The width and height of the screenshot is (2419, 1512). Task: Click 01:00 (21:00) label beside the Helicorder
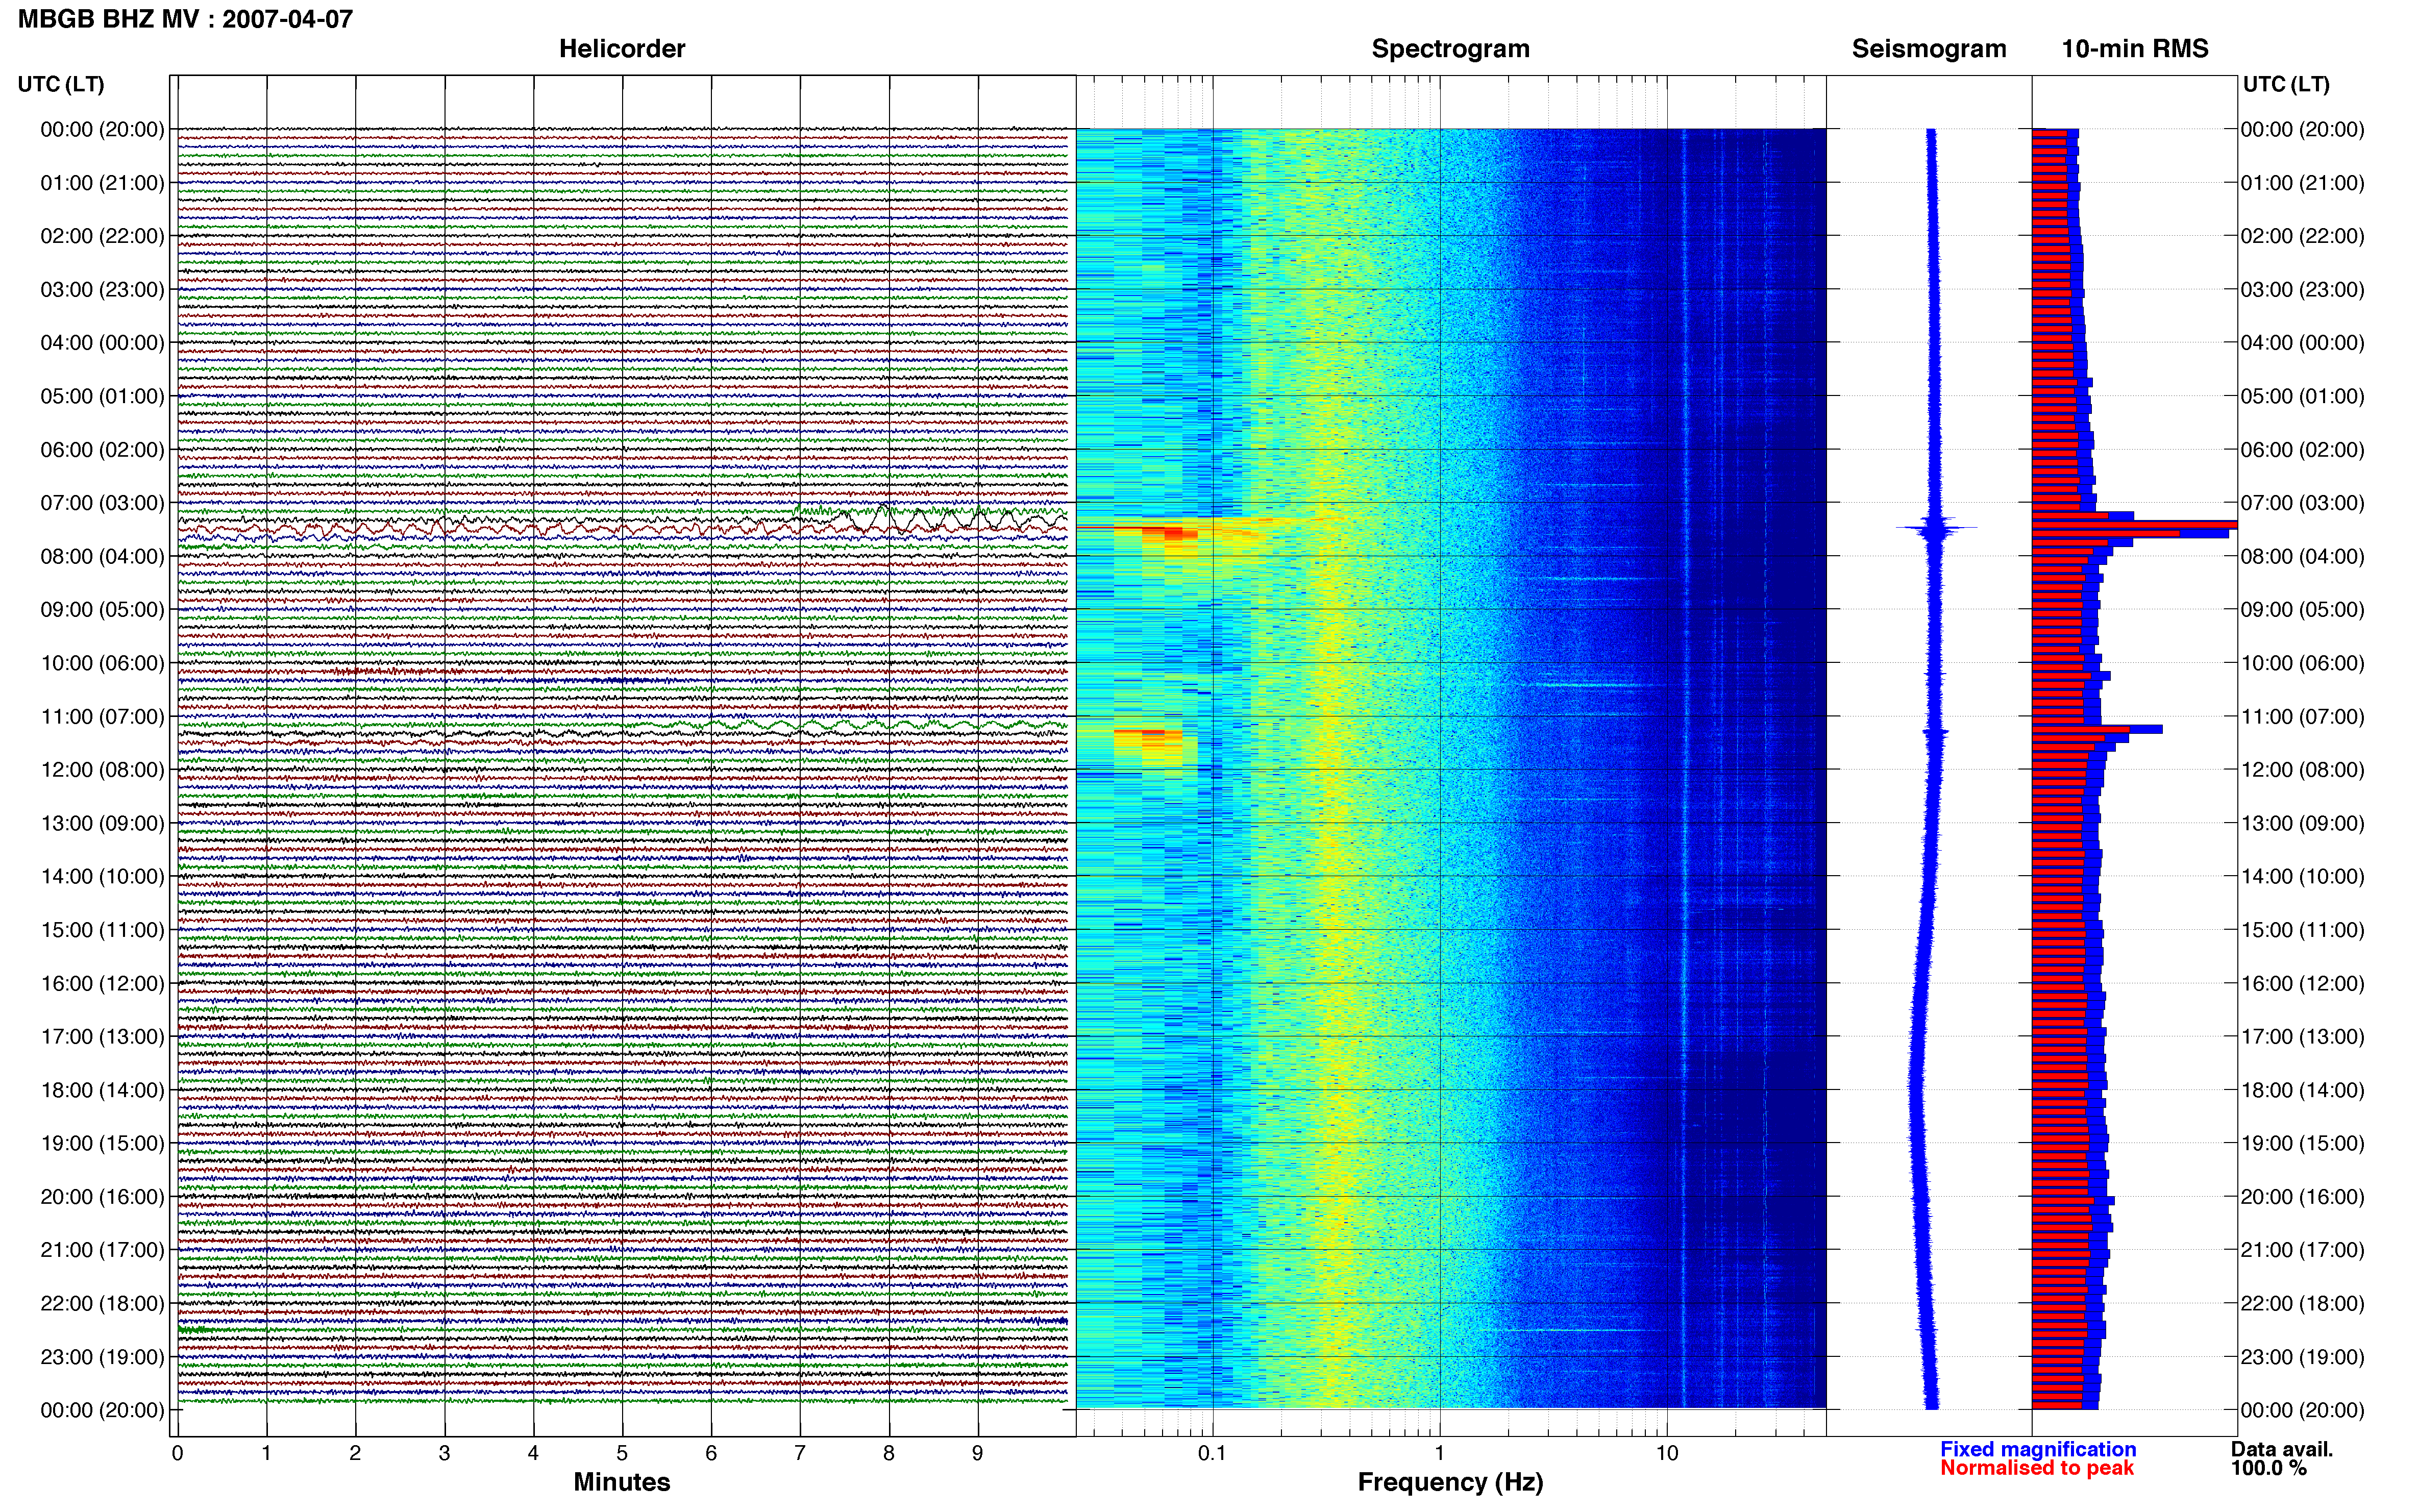tap(102, 183)
